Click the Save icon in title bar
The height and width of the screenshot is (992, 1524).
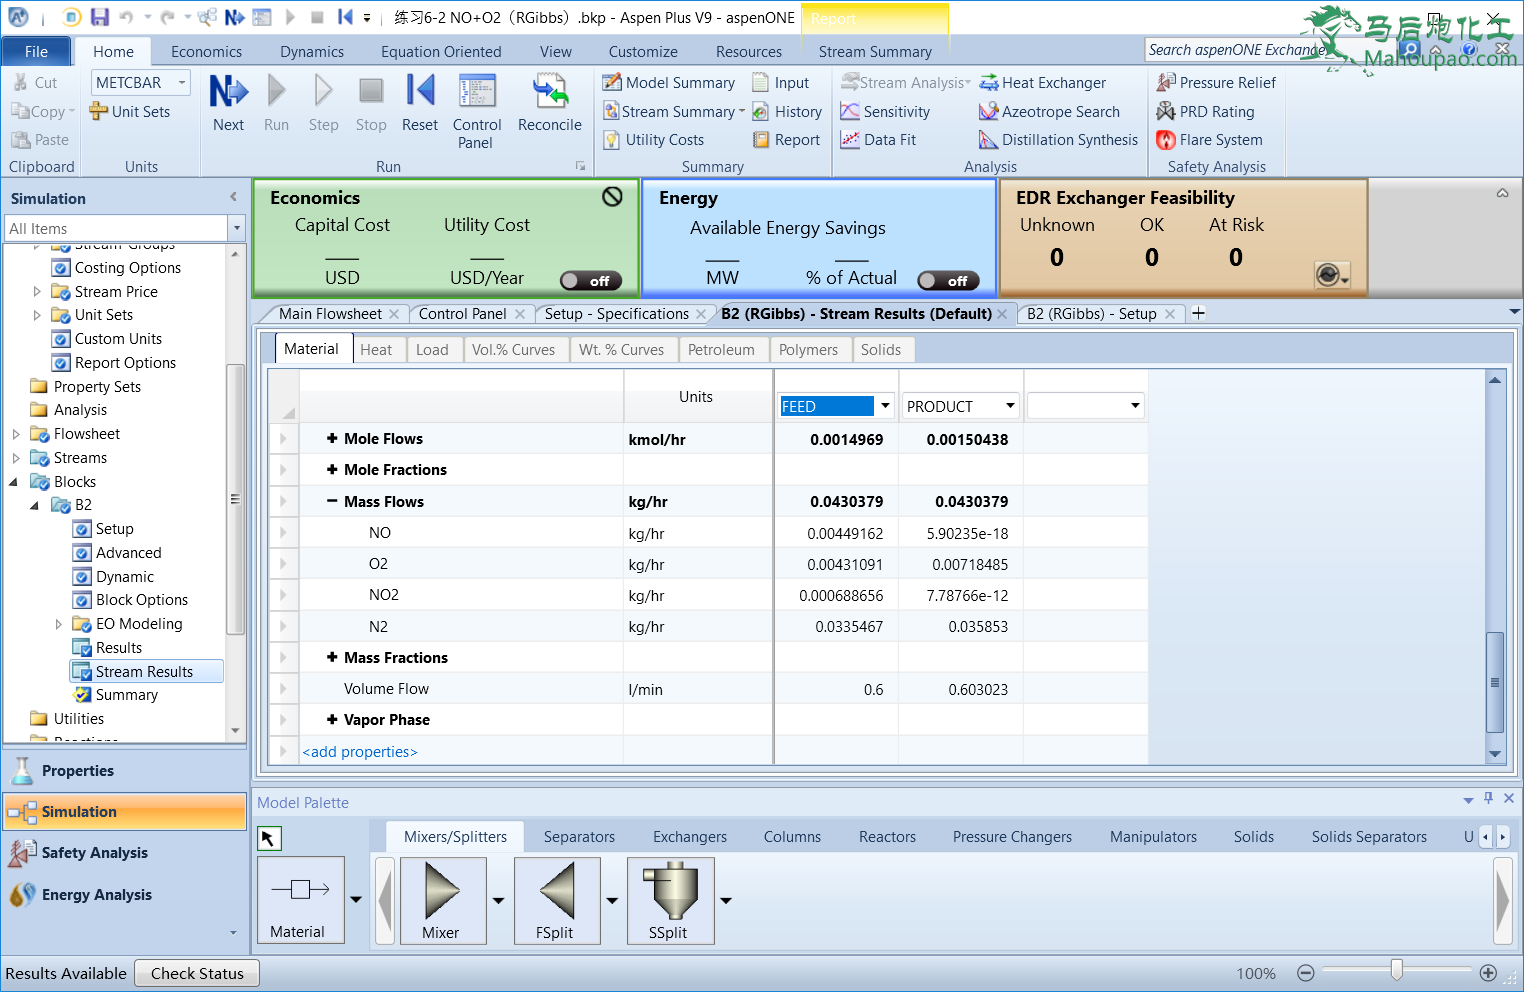(x=99, y=17)
